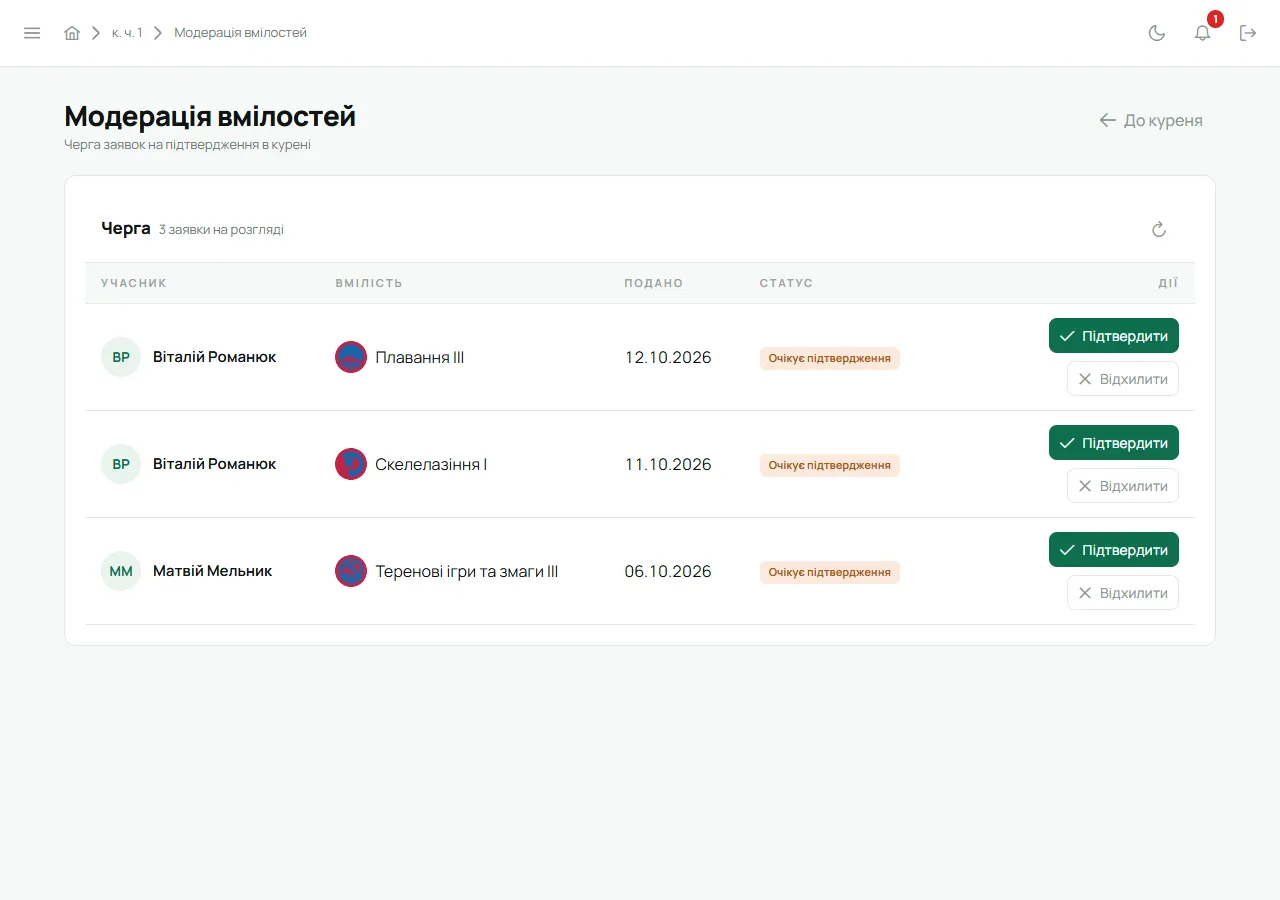
Task: Click the Плавання III badge icon
Action: tap(351, 357)
